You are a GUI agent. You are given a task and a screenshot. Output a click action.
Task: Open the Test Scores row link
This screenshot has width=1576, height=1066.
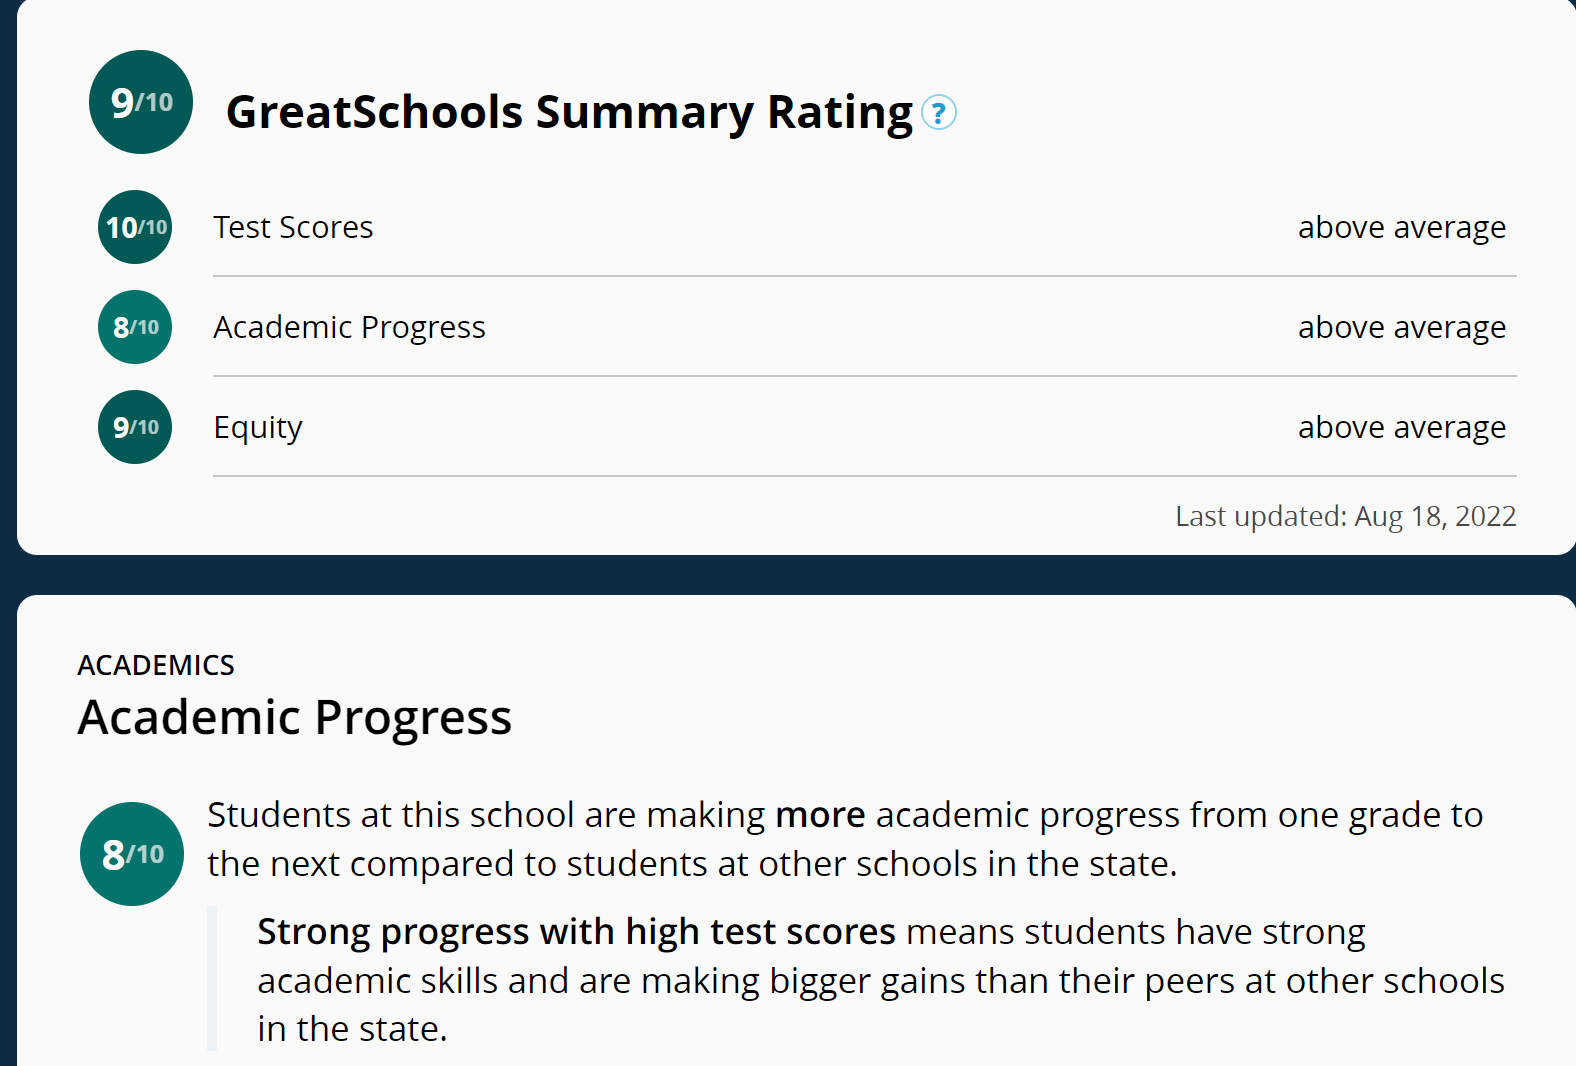[x=293, y=228]
